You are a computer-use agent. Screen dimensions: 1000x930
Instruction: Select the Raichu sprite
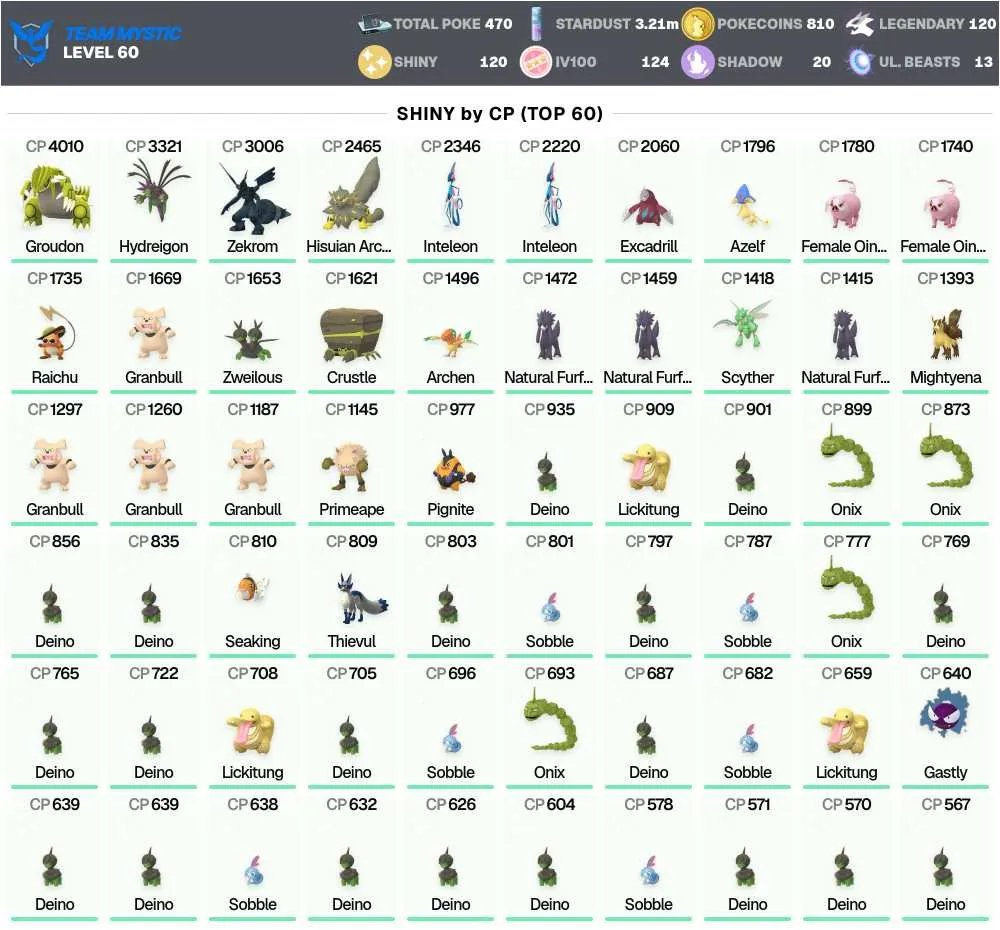coord(55,332)
